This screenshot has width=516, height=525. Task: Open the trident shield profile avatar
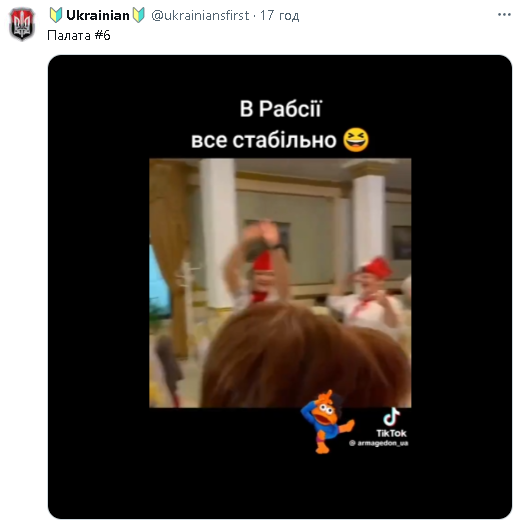click(22, 24)
